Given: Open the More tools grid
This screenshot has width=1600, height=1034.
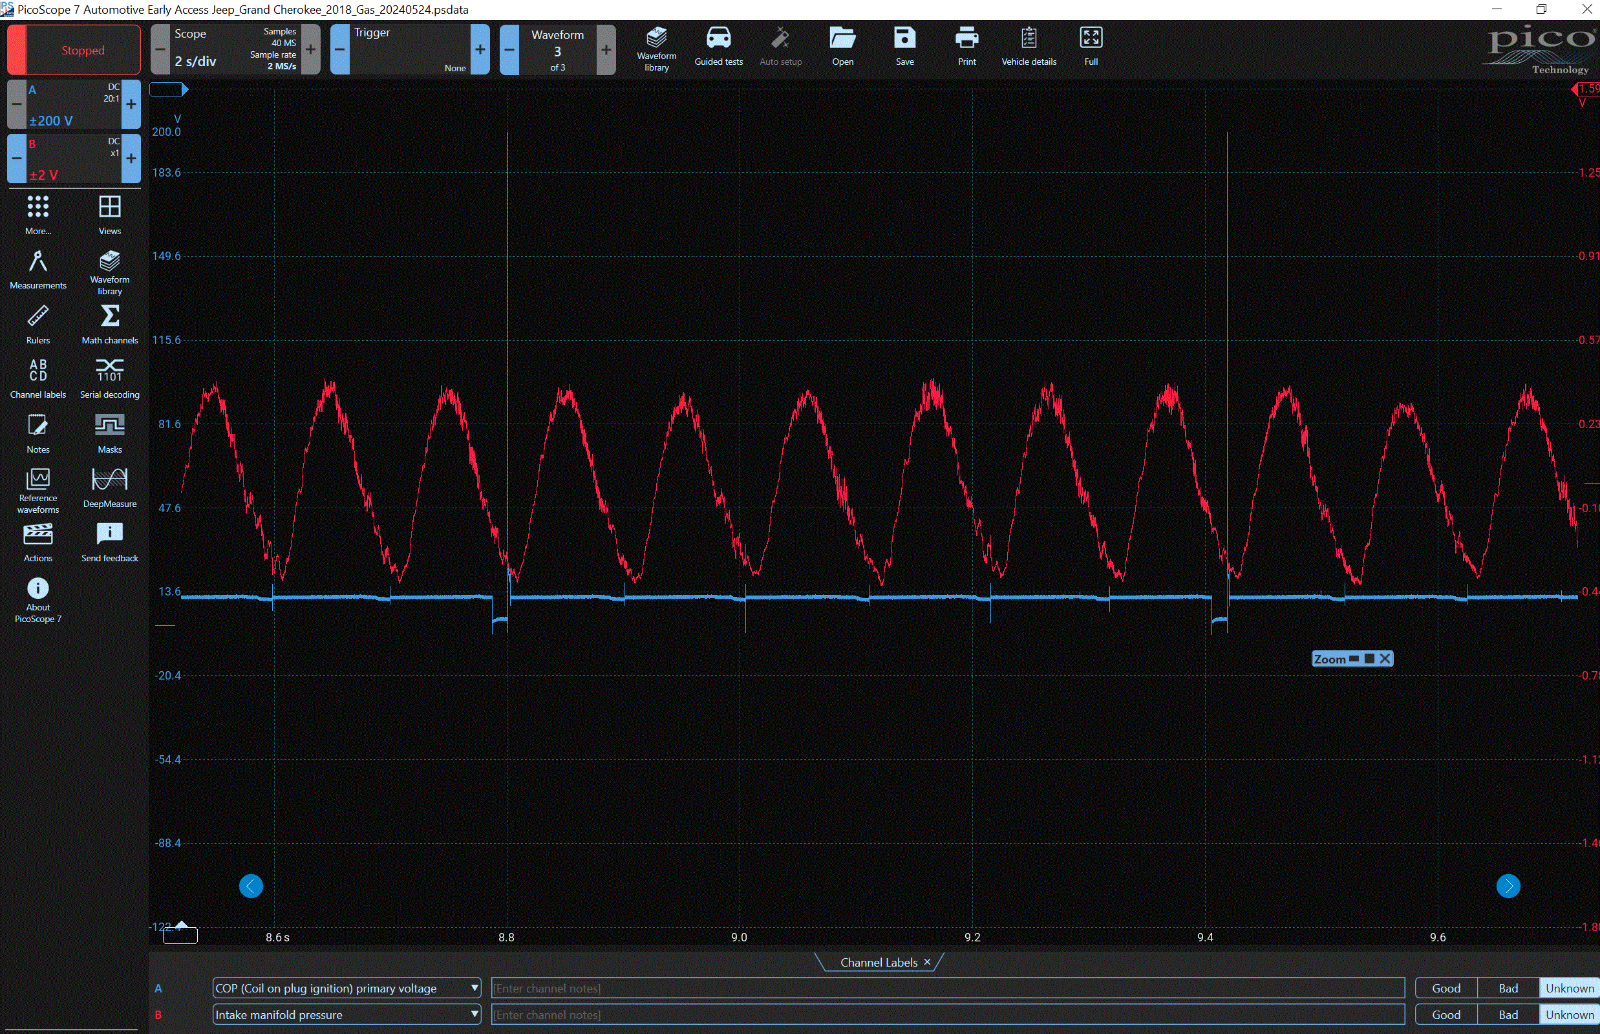Looking at the screenshot, I should point(38,214).
